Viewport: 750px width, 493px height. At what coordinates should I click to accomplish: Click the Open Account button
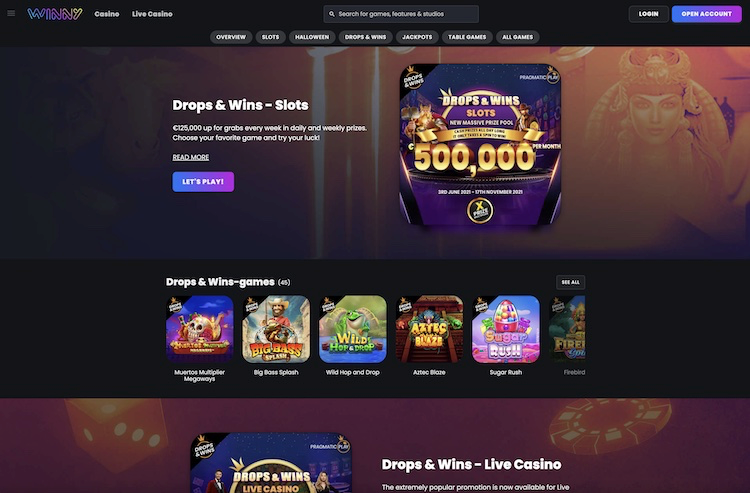tap(706, 14)
